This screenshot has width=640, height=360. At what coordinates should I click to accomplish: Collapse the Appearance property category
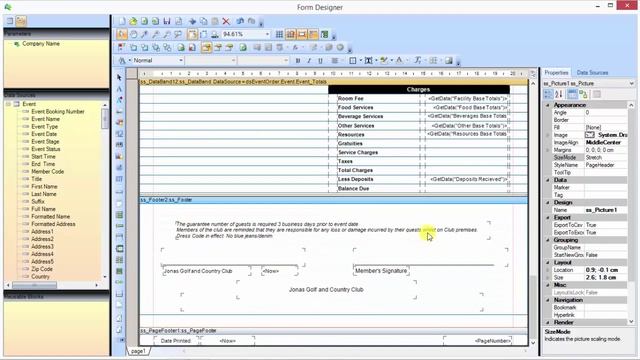pyautogui.click(x=548, y=105)
